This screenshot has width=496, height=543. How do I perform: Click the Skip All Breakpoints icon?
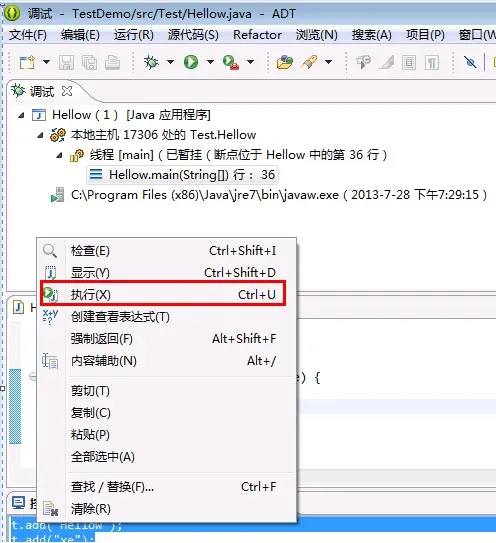[470, 63]
